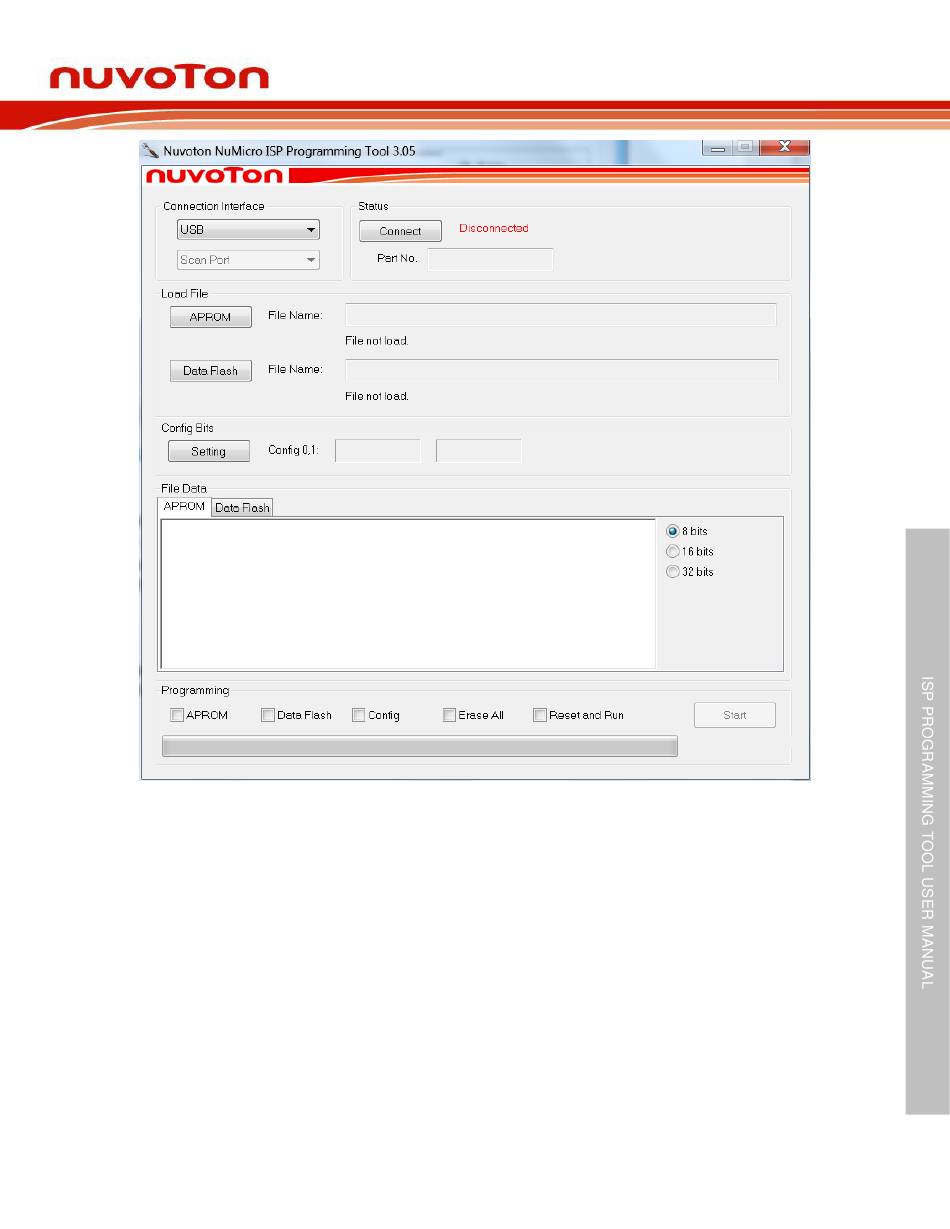Click the Start programming button

(735, 715)
